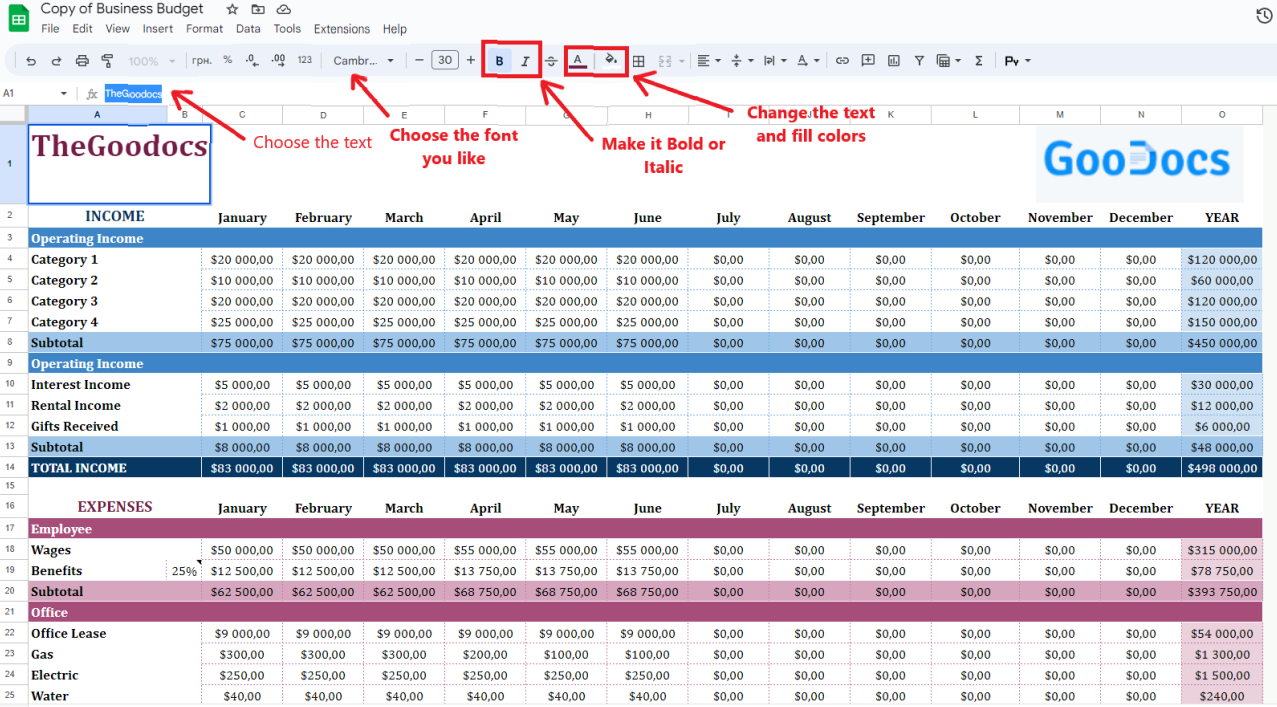Open the text wrapping dropdown

pos(774,61)
